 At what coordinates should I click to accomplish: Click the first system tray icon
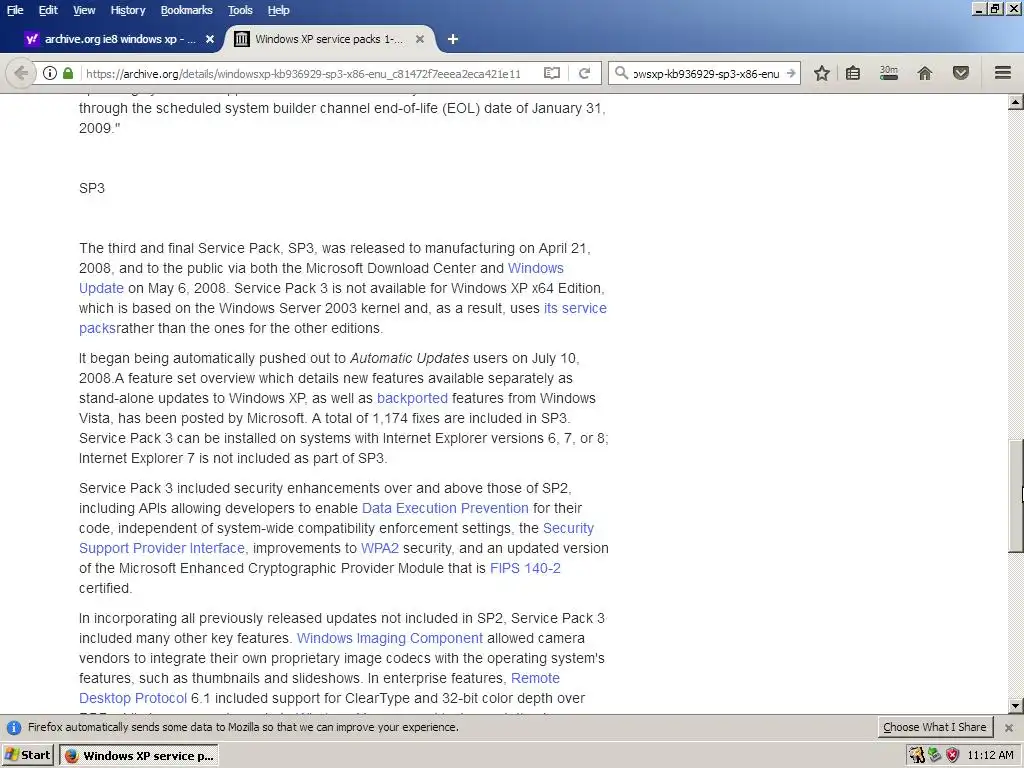point(917,756)
